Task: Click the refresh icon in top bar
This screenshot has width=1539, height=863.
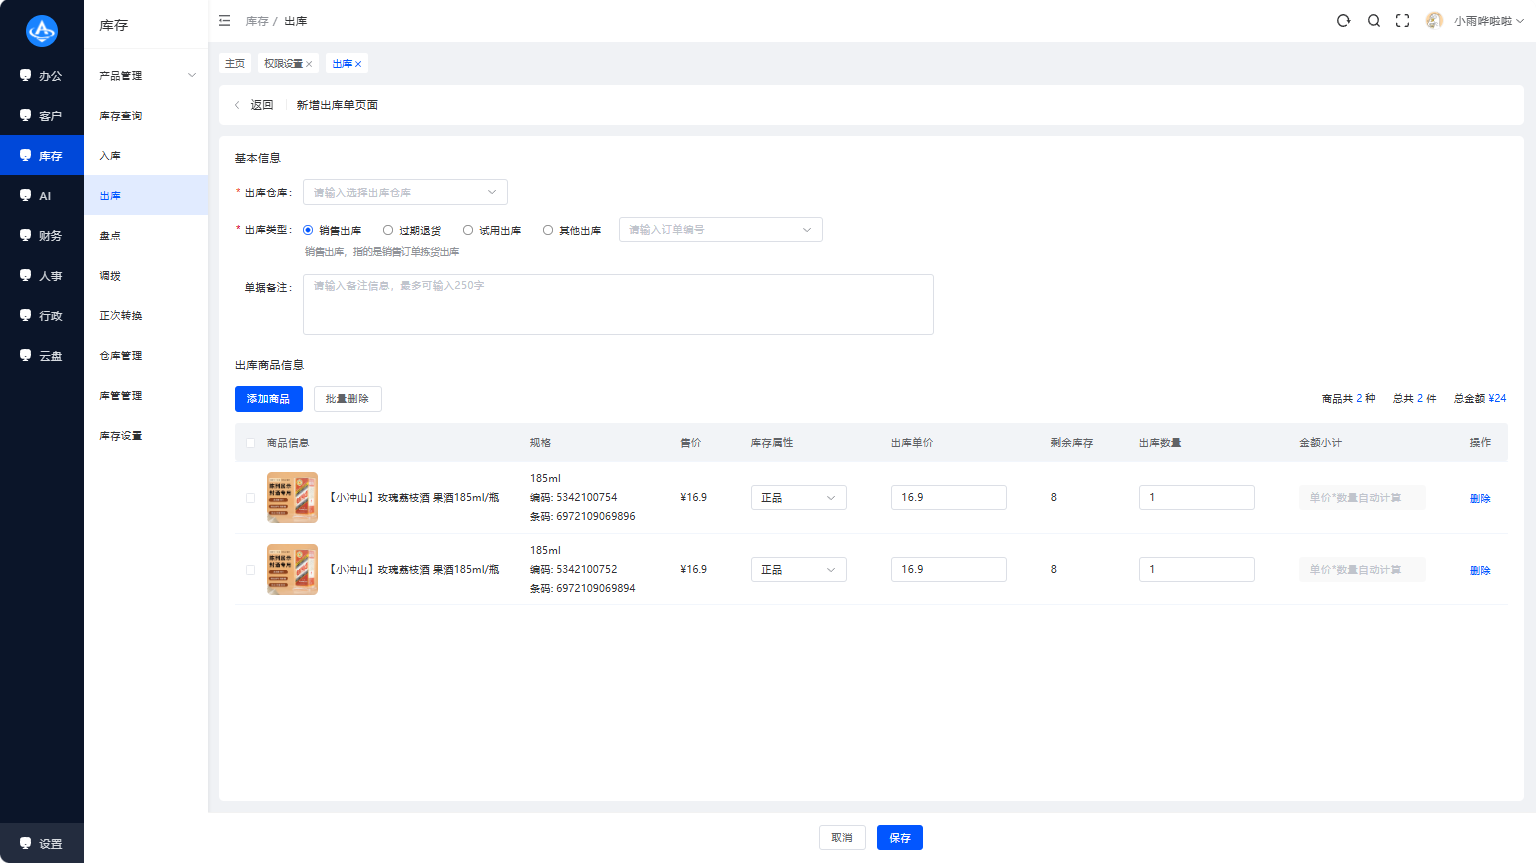Action: click(1343, 21)
